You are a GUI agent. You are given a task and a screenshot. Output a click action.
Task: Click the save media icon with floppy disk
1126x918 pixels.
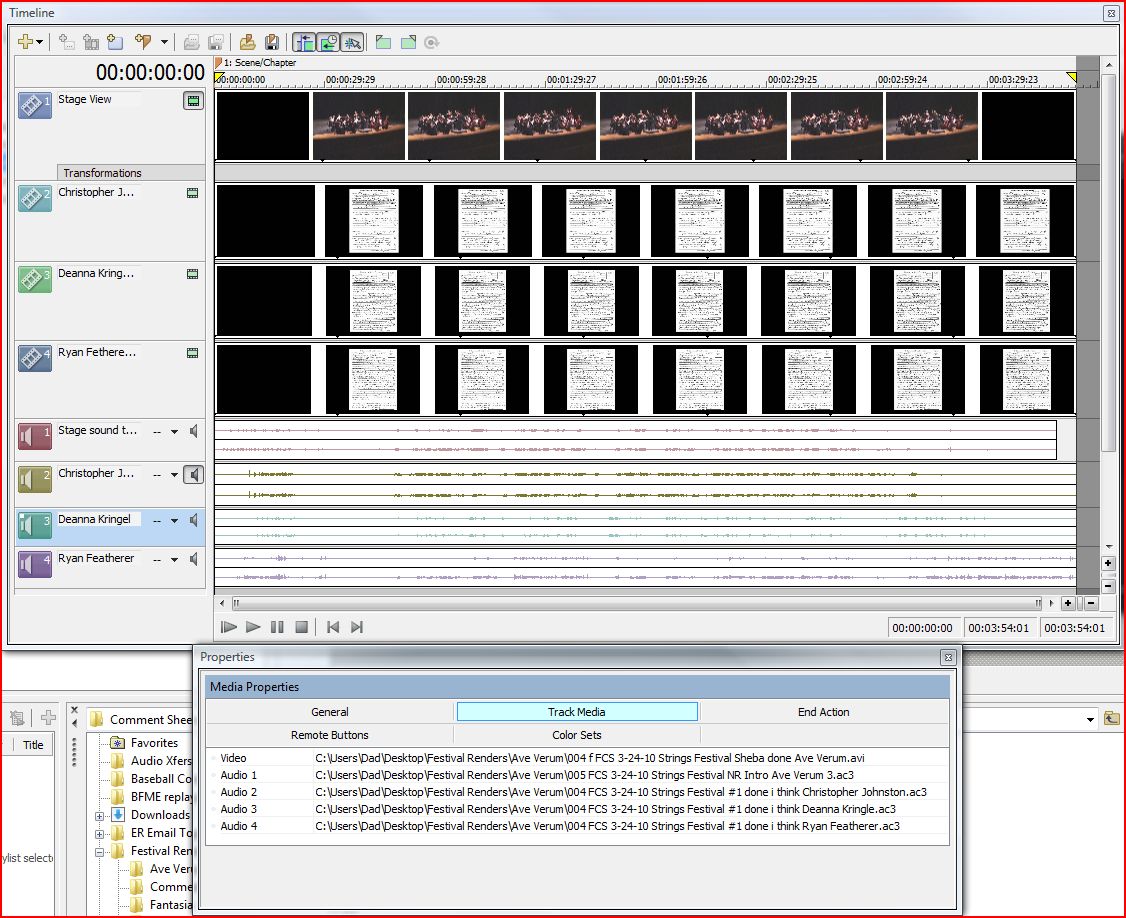(x=271, y=42)
